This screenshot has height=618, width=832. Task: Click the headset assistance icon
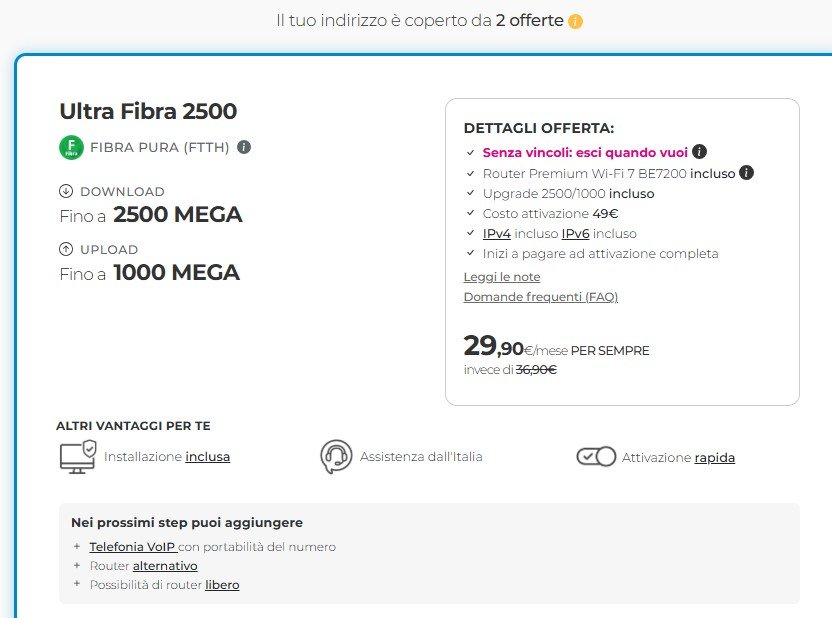pos(336,456)
